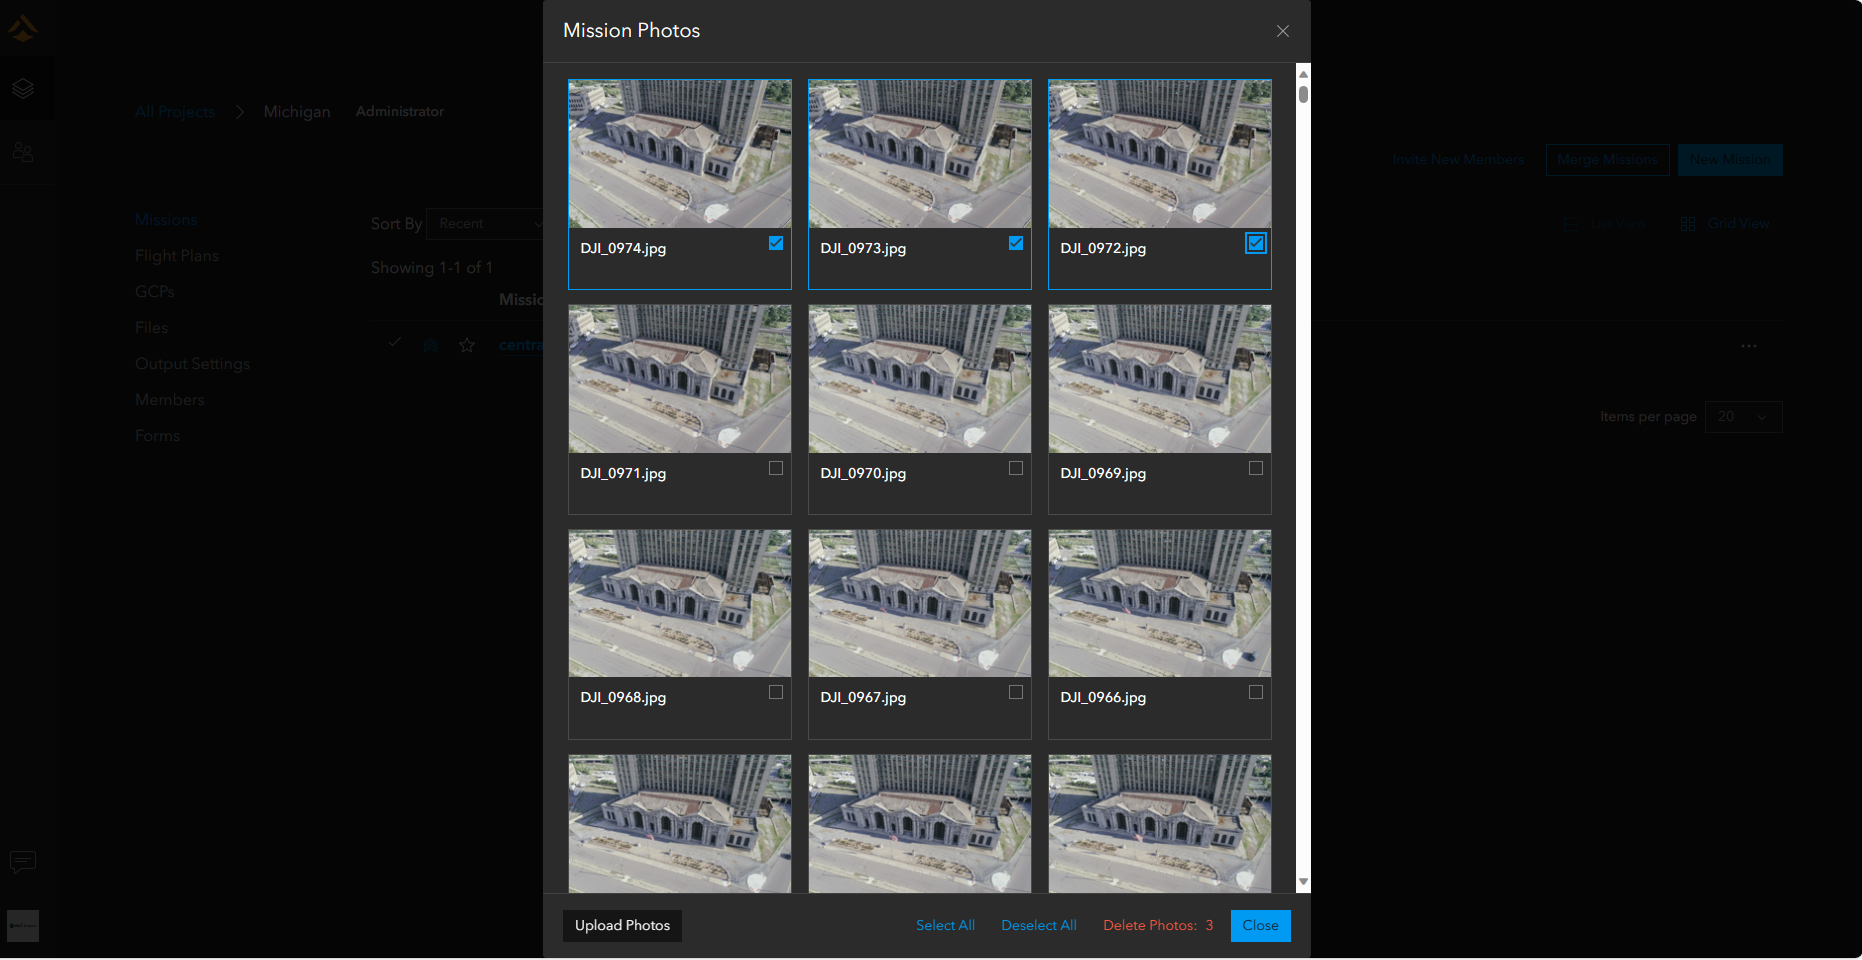Click the Upload Photos button
This screenshot has width=1862, height=960.
click(x=621, y=925)
